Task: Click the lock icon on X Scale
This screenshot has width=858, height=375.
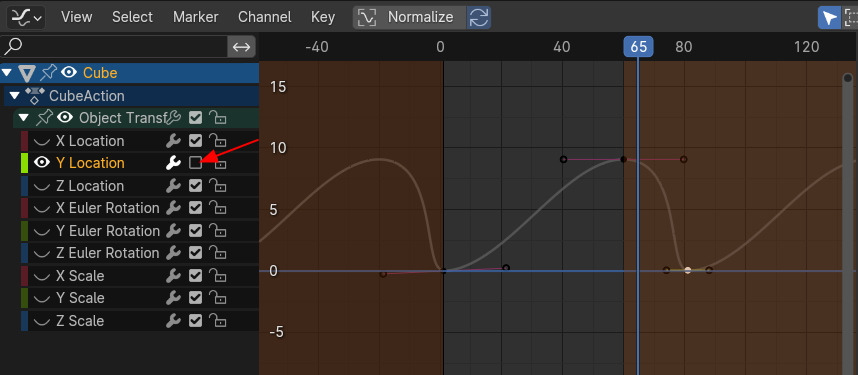Action: click(218, 275)
